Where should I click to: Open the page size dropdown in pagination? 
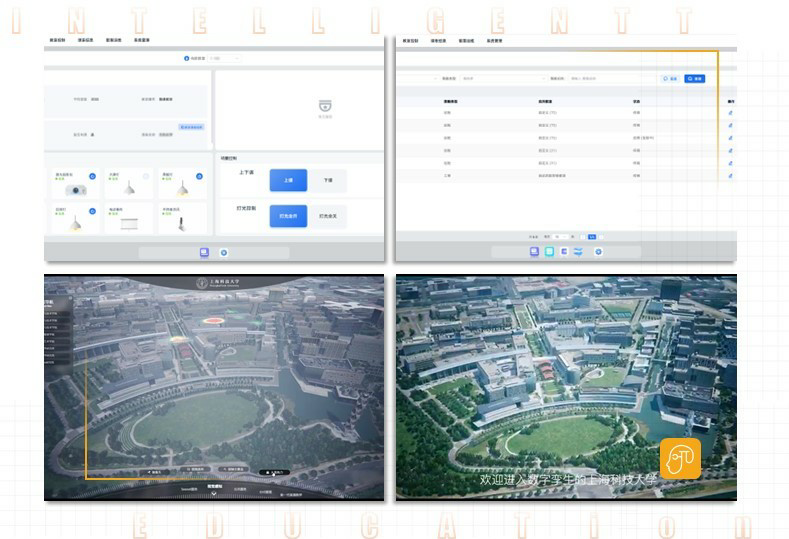click(x=561, y=236)
